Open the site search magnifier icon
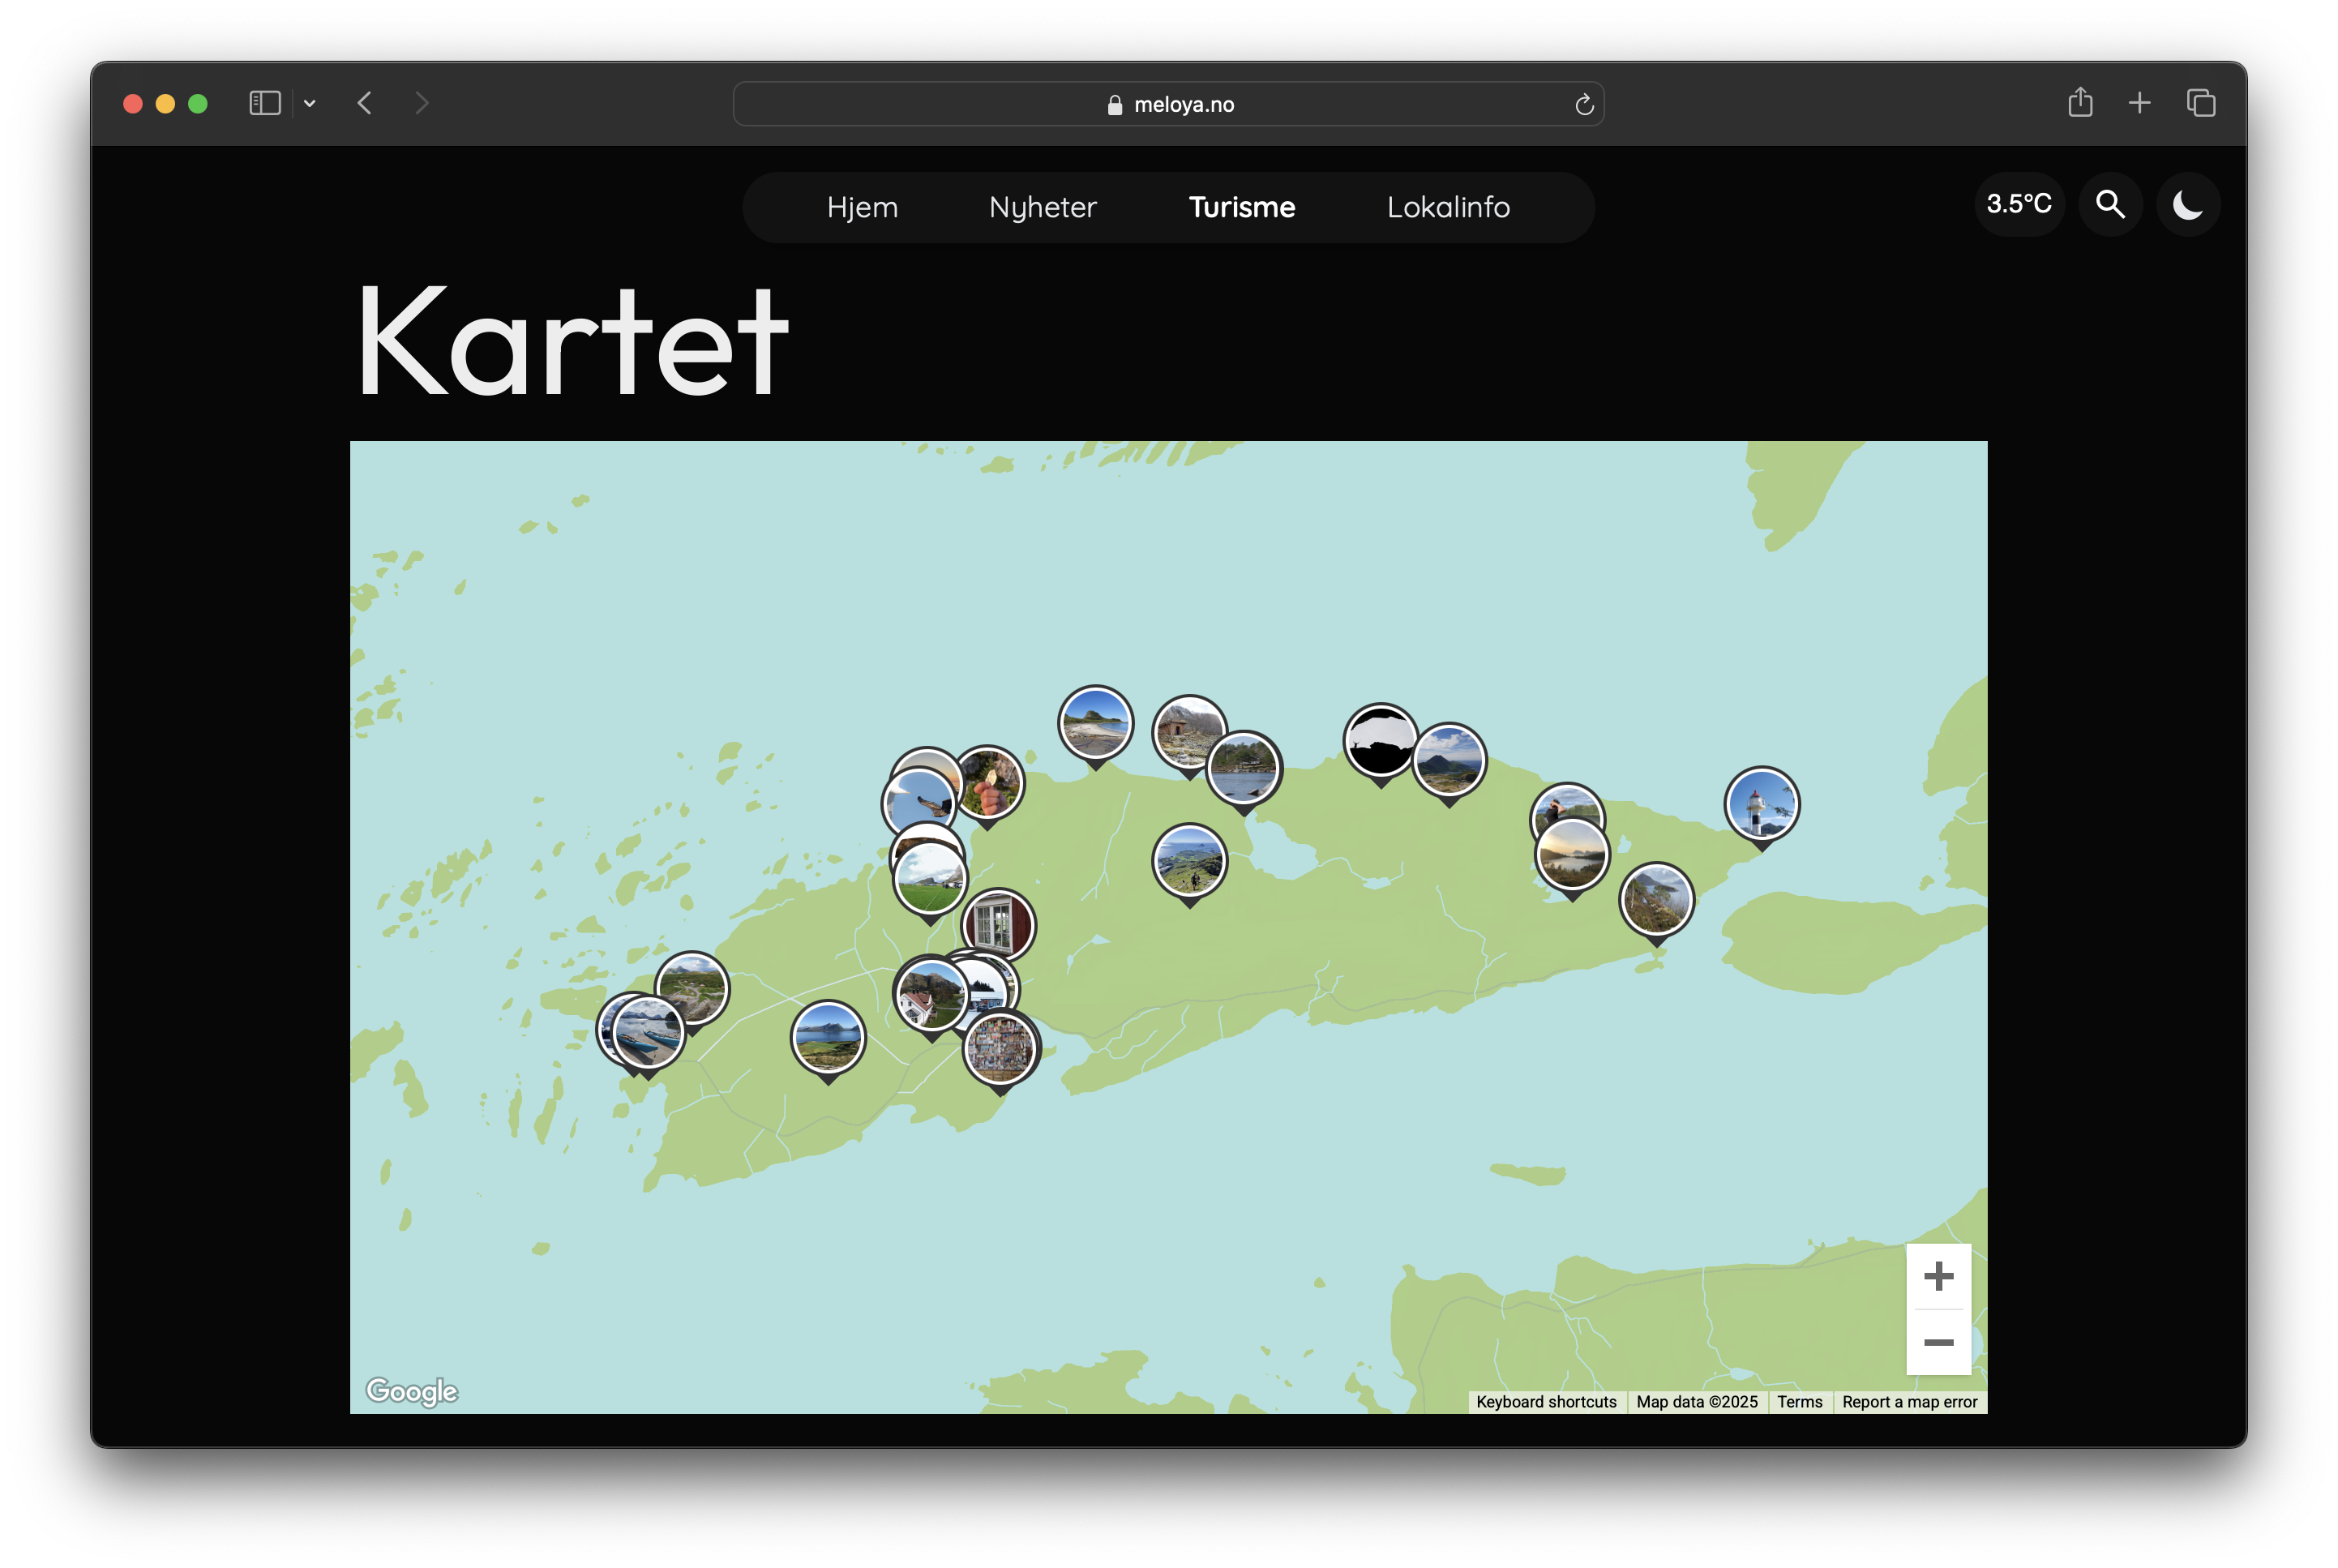This screenshot has height=1568, width=2338. (2109, 205)
